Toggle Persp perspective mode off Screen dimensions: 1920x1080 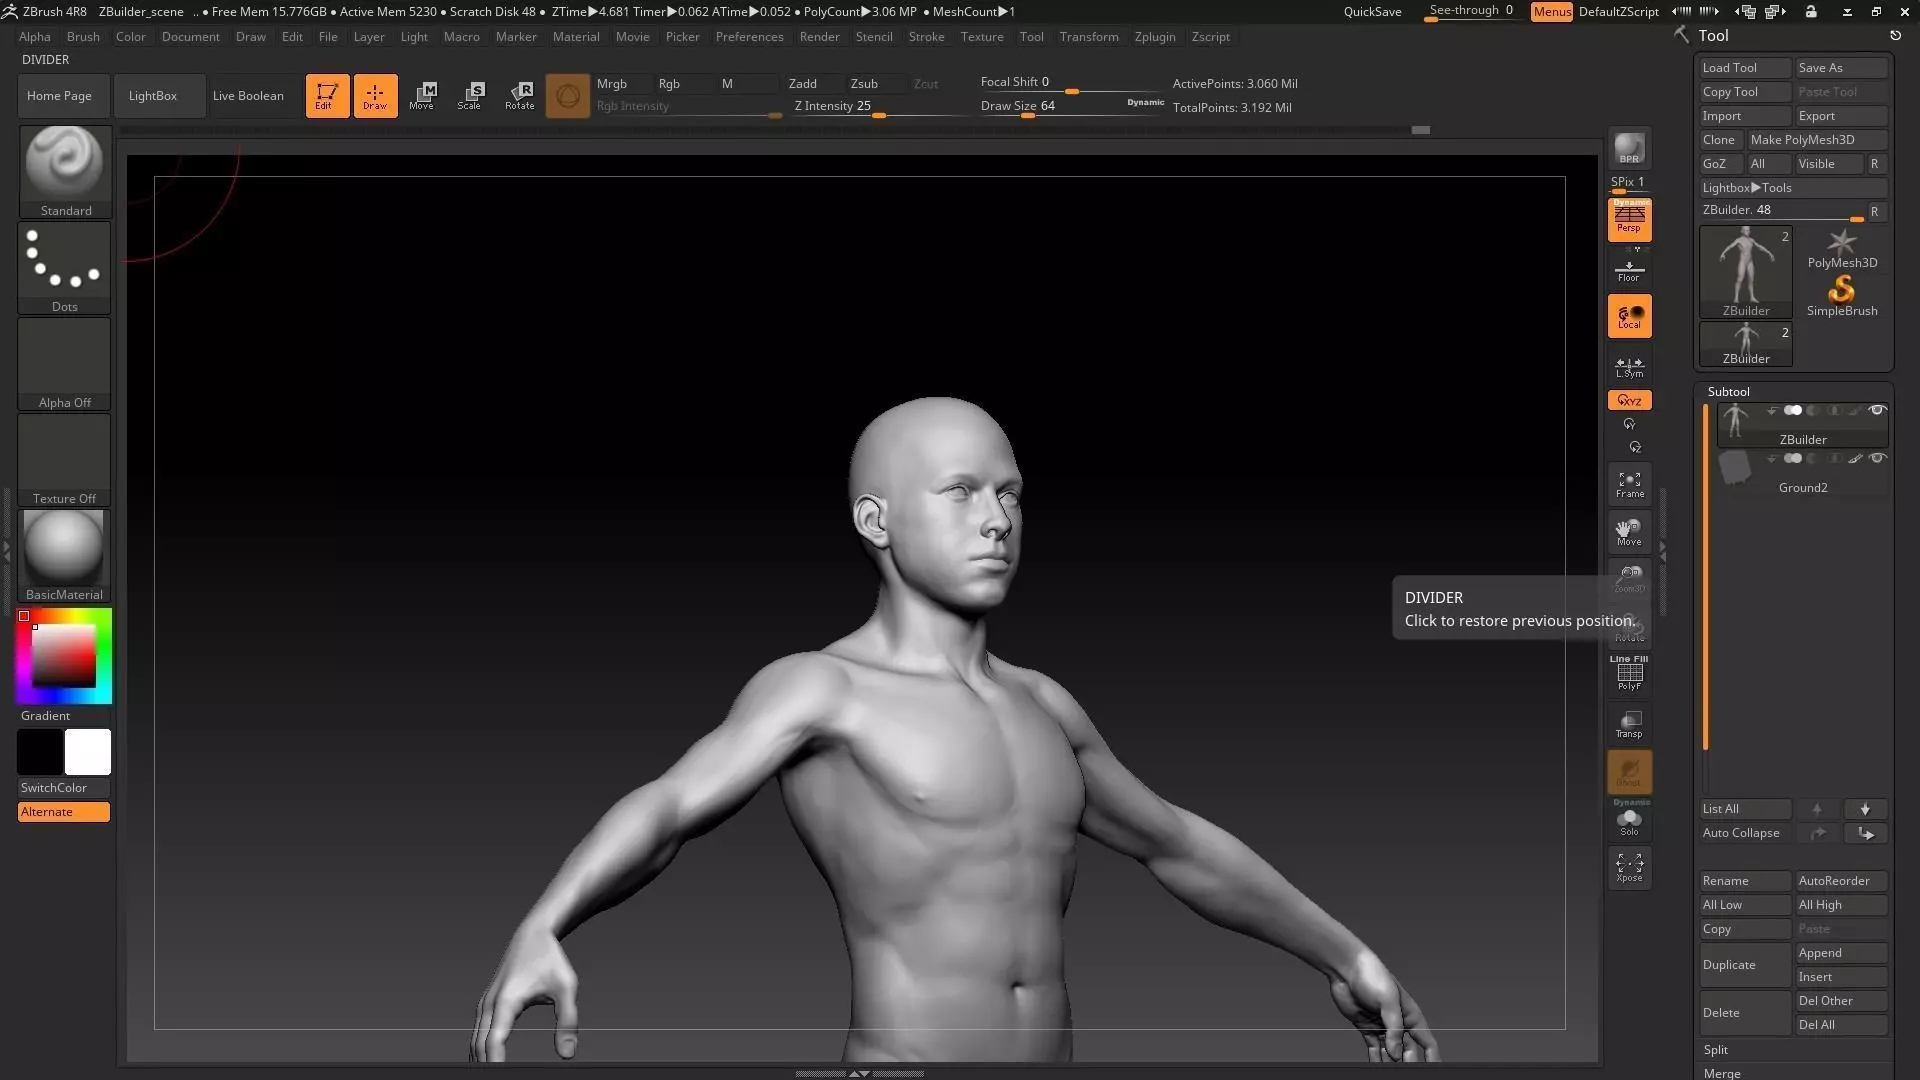[1629, 219]
